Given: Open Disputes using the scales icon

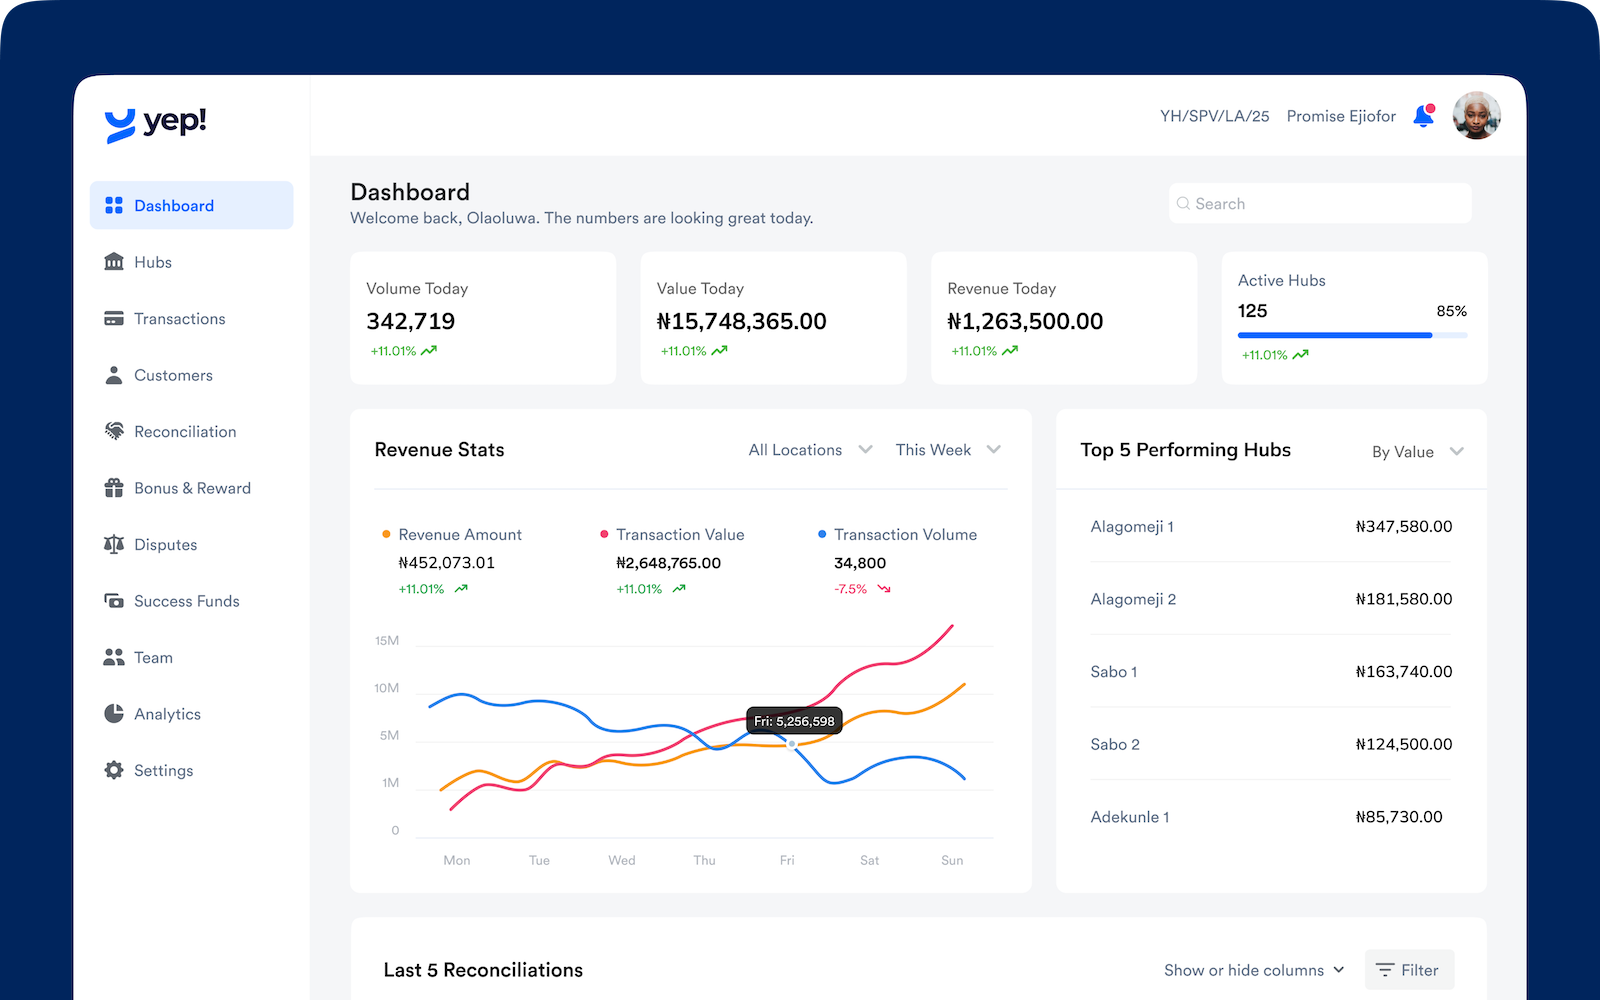Looking at the screenshot, I should 114,545.
